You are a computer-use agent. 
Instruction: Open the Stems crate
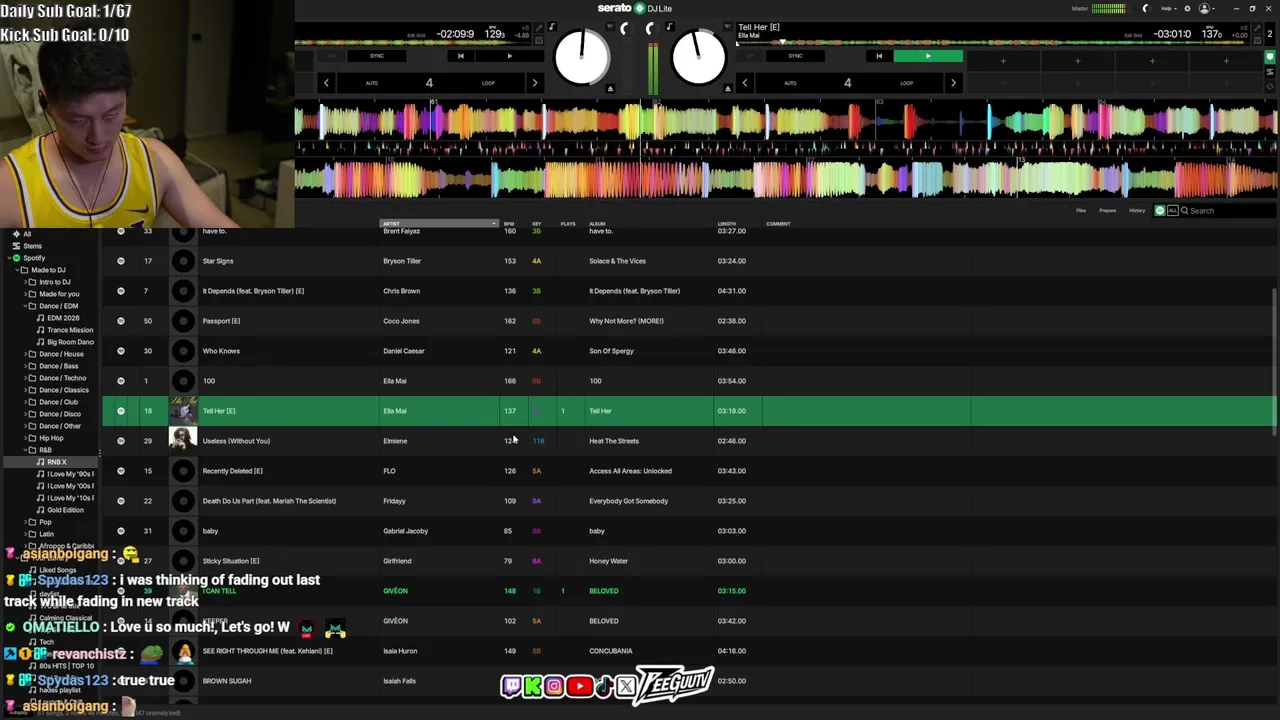click(27, 246)
